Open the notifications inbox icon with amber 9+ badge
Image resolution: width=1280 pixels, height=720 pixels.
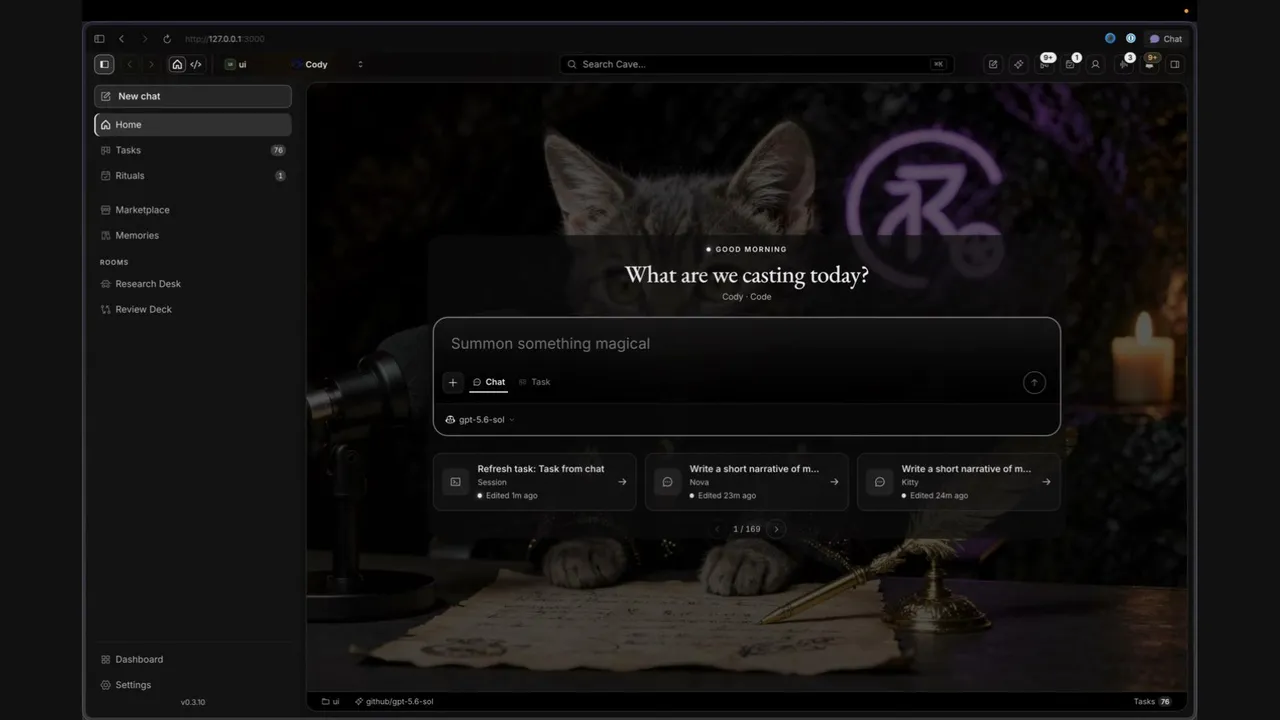[1150, 63]
